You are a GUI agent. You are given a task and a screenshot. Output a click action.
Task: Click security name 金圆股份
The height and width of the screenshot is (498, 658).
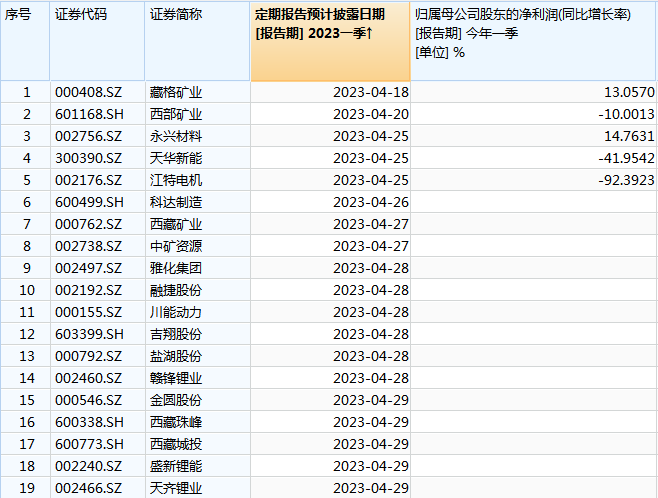176,400
